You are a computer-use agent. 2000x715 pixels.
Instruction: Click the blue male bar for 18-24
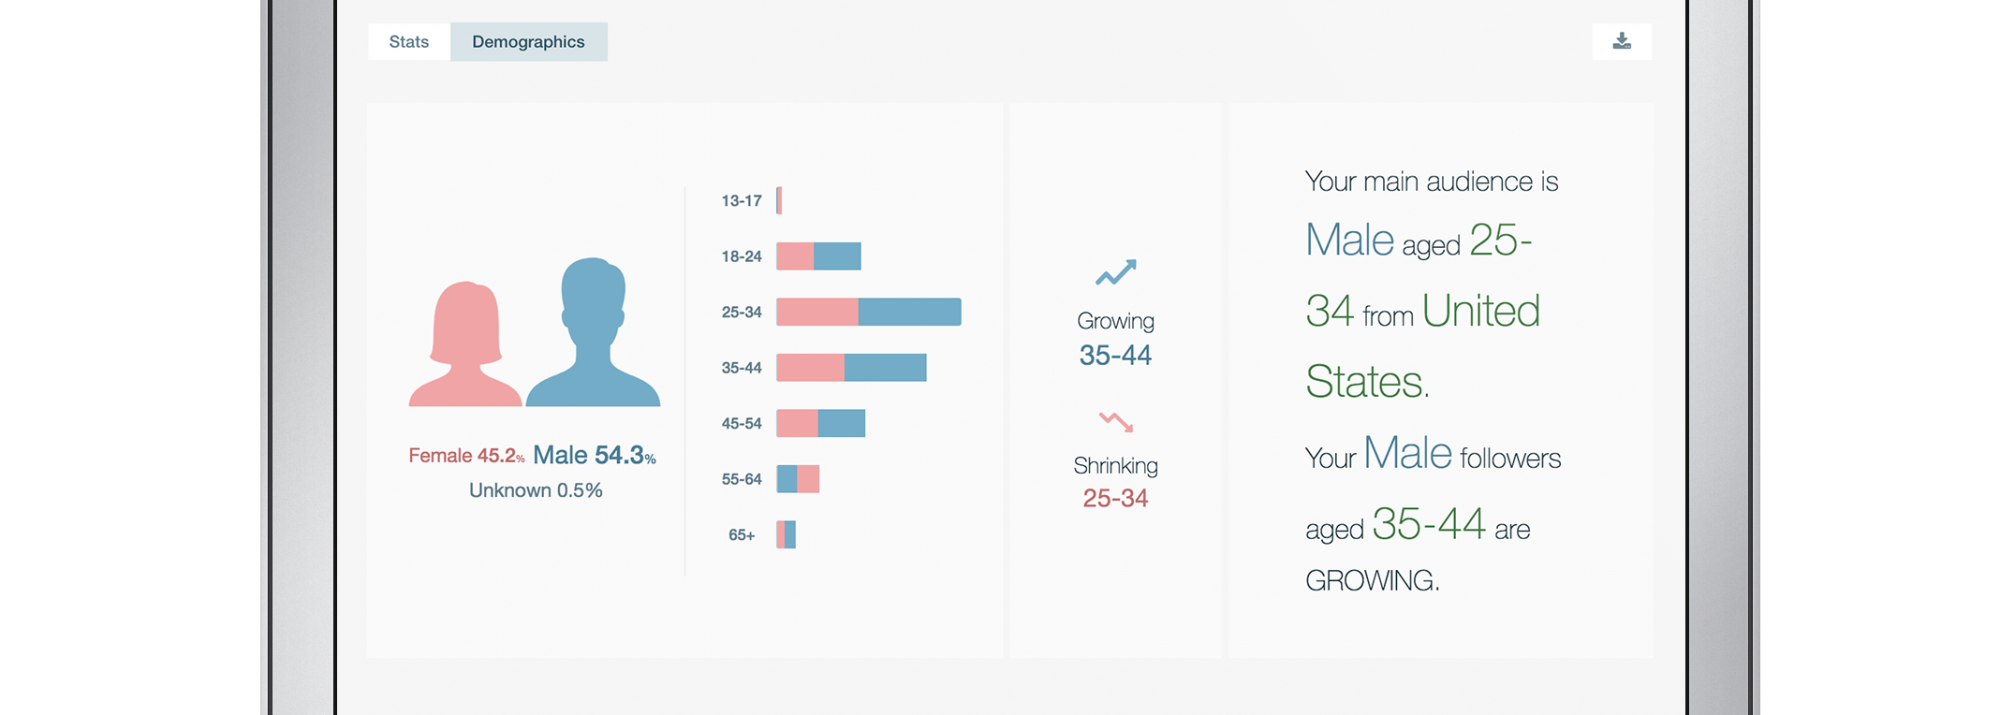pyautogui.click(x=837, y=256)
